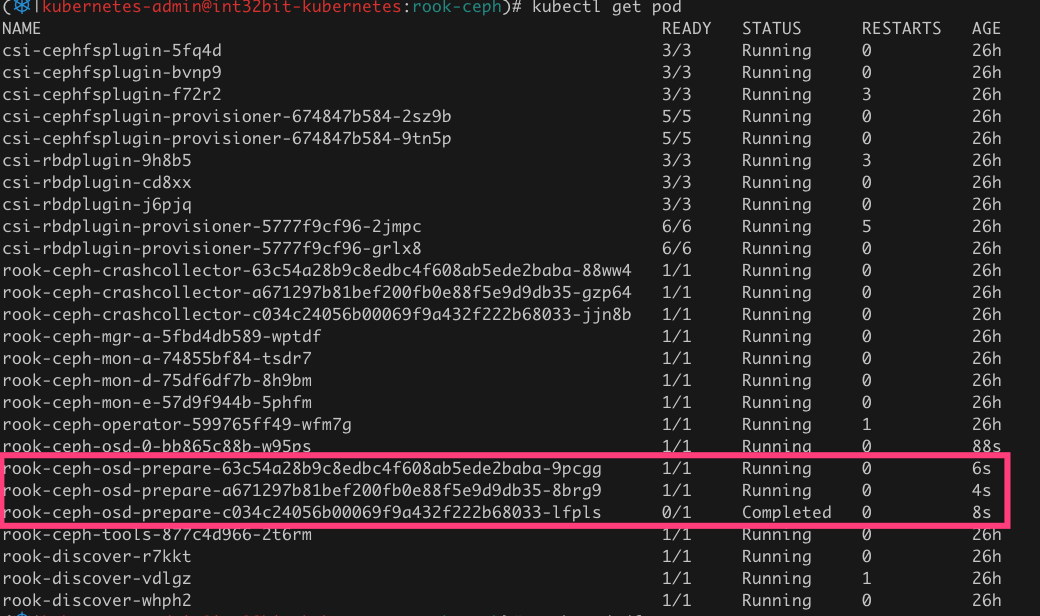The image size is (1040, 616).
Task: Click the Running status of rook-discover-whph2
Action: 776,600
